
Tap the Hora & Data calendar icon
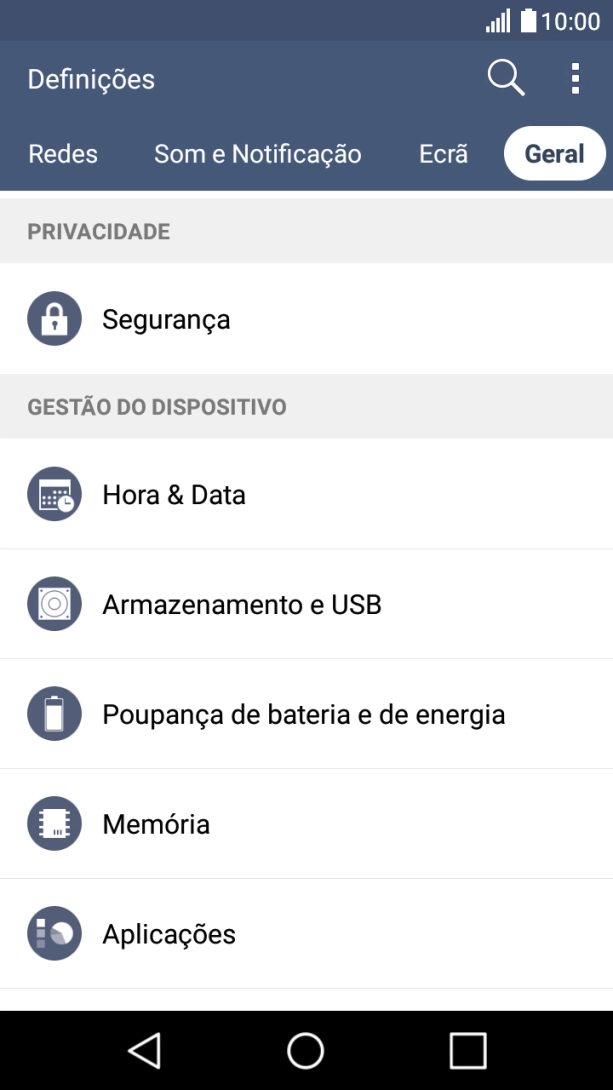[54, 494]
